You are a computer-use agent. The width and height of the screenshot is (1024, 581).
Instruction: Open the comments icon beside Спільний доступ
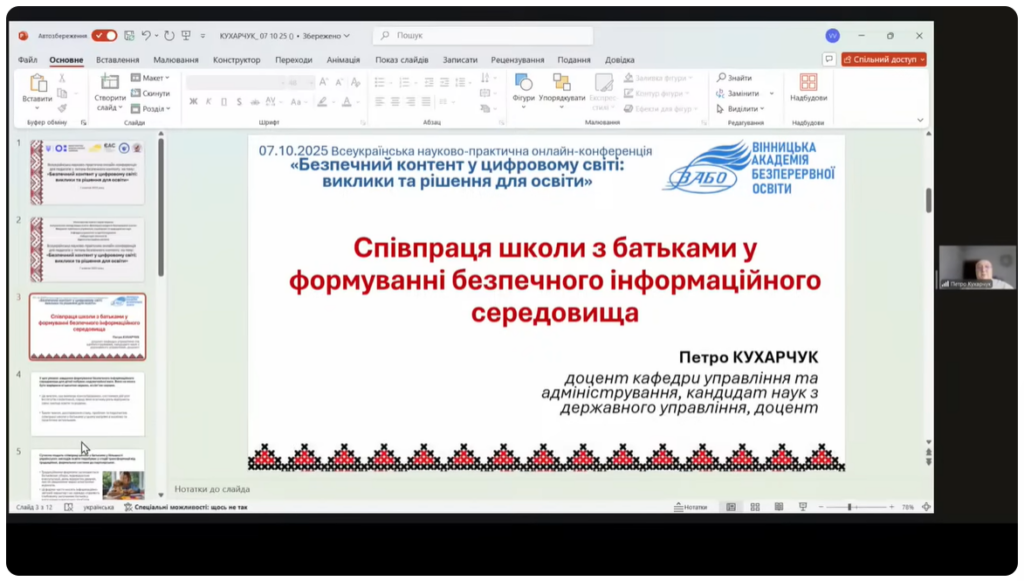(829, 59)
